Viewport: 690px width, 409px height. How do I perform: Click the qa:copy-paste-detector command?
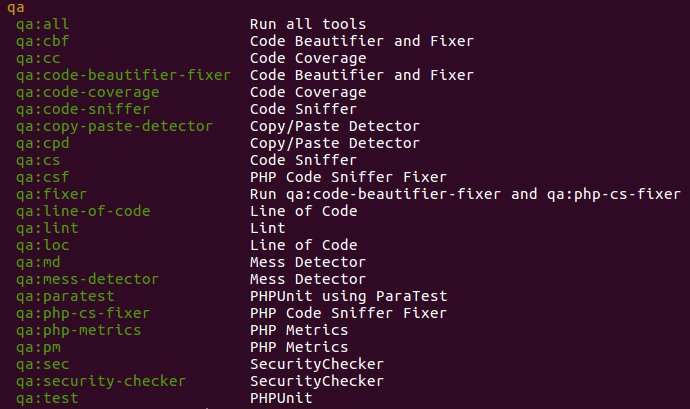coord(114,126)
